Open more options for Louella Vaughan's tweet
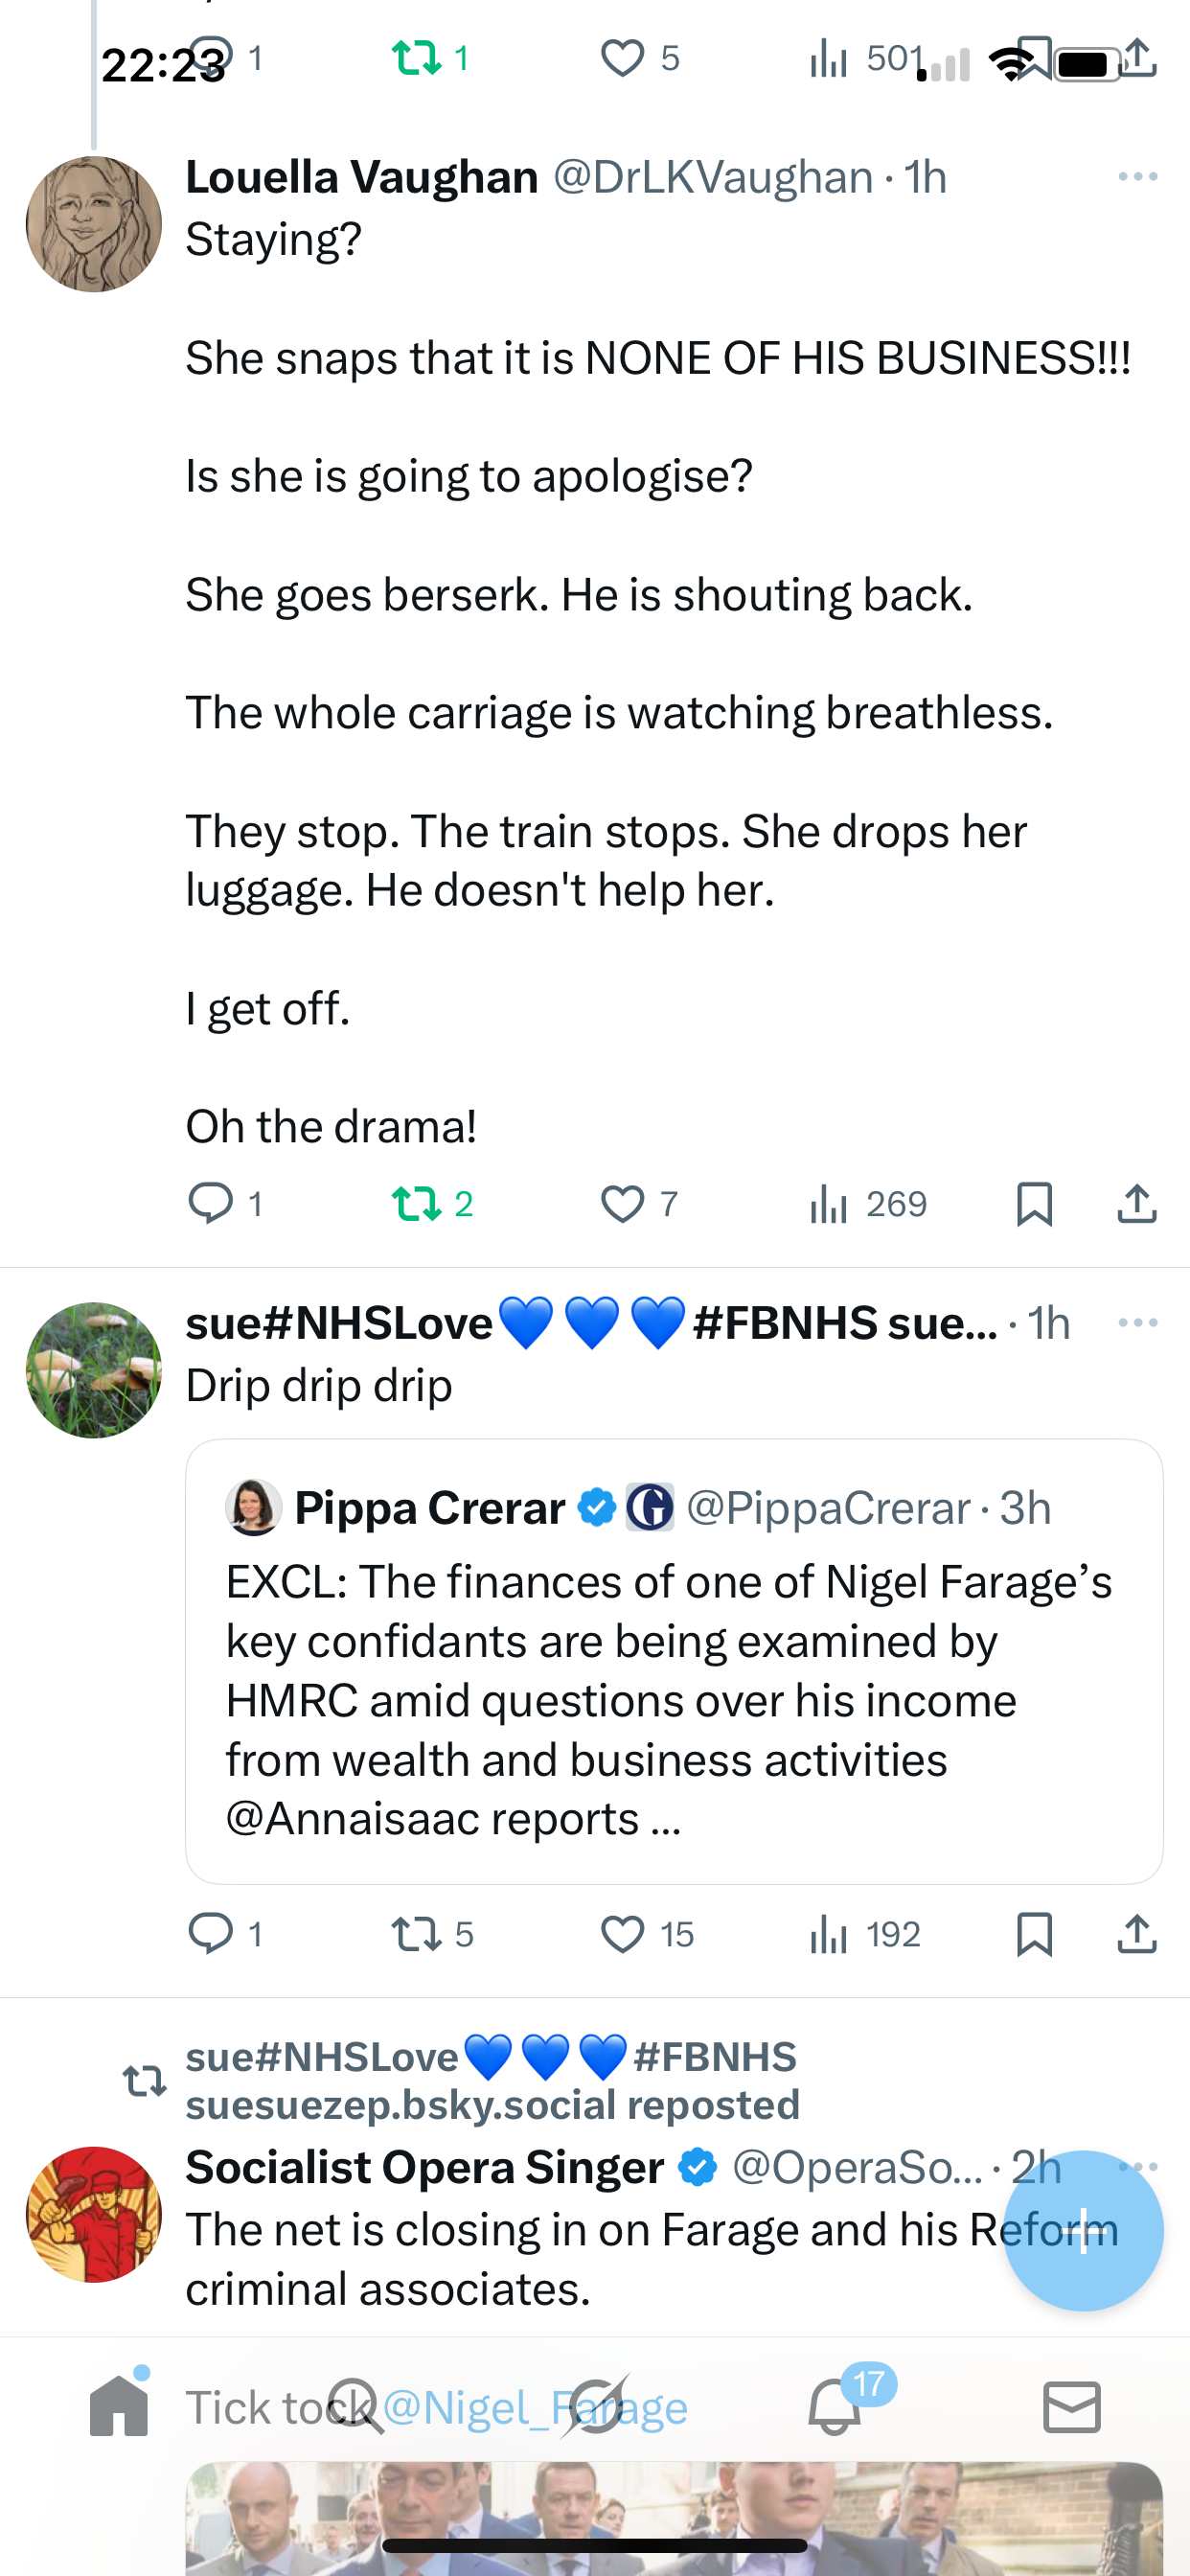Screen dimensions: 1190x2576 click(1137, 177)
